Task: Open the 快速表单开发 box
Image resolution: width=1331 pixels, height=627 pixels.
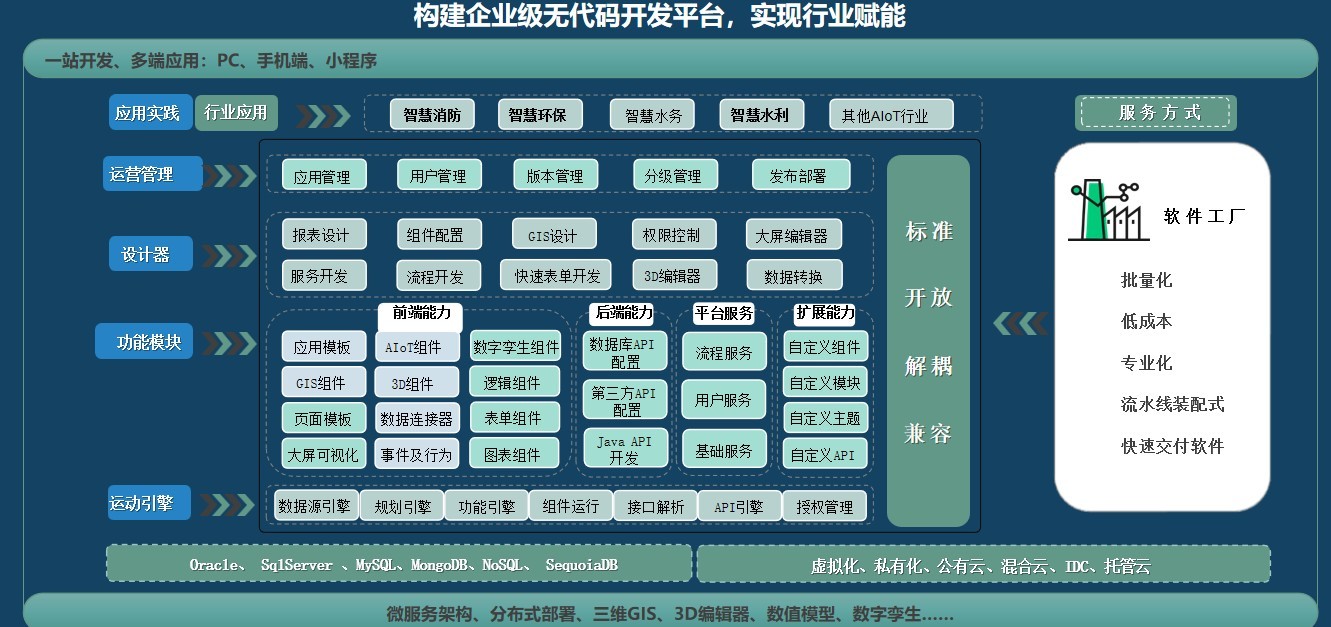Action: pyautogui.click(x=555, y=275)
